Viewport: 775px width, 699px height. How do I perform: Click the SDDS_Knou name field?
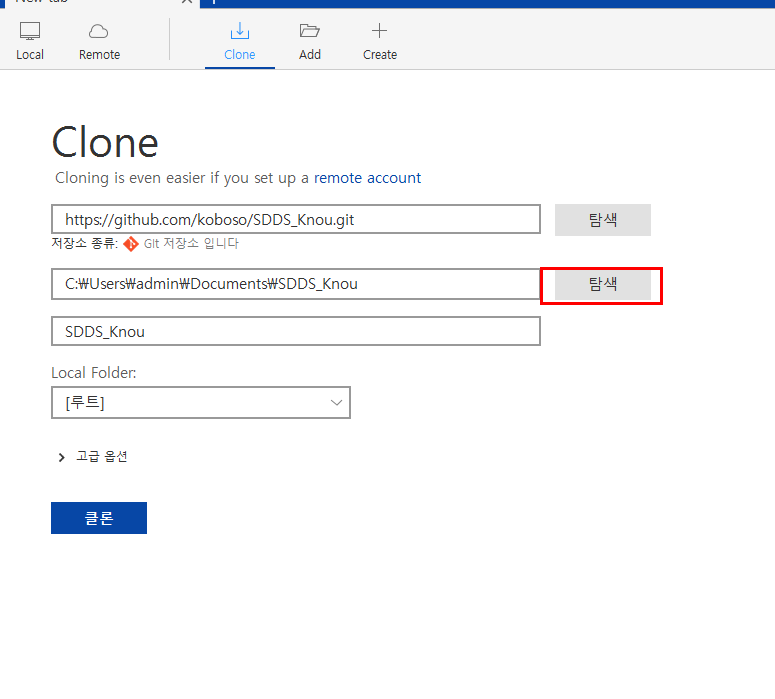(x=296, y=331)
